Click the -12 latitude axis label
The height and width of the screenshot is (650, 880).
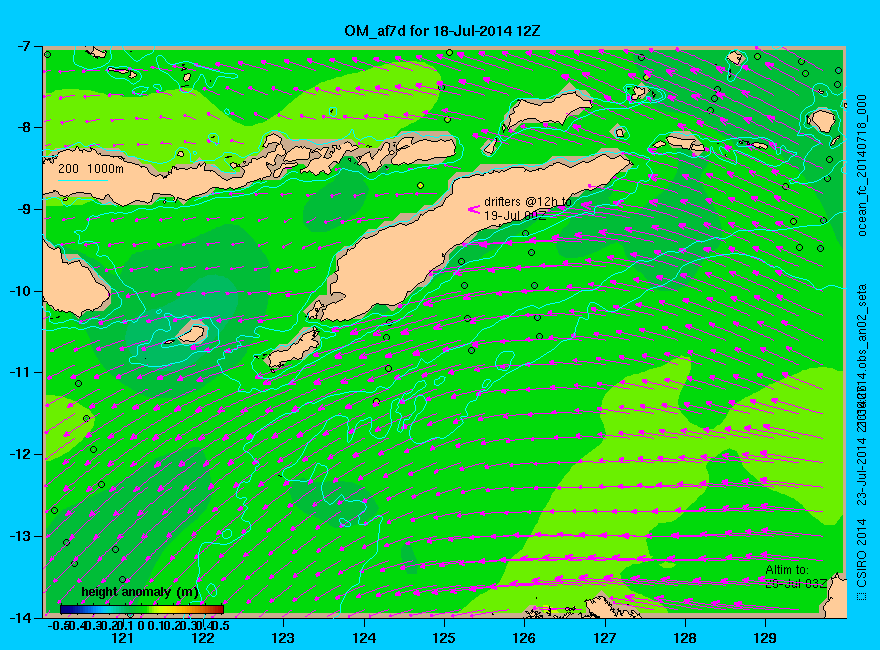click(x=19, y=454)
